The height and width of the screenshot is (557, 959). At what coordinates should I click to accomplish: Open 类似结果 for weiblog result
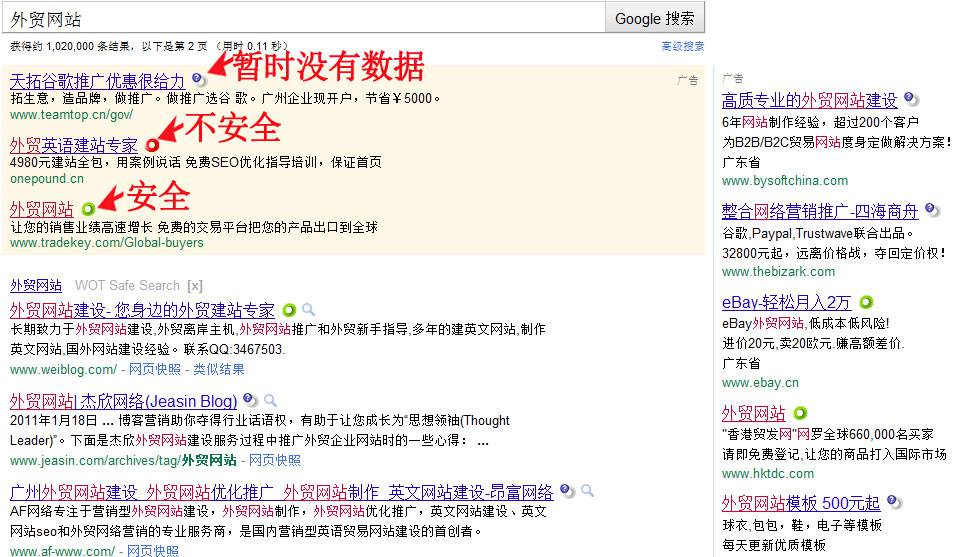tap(219, 369)
